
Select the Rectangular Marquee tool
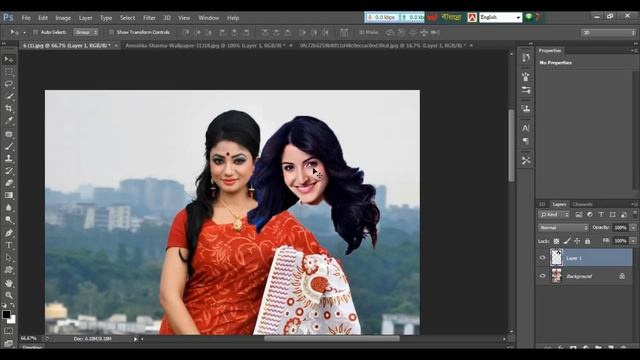click(9, 72)
